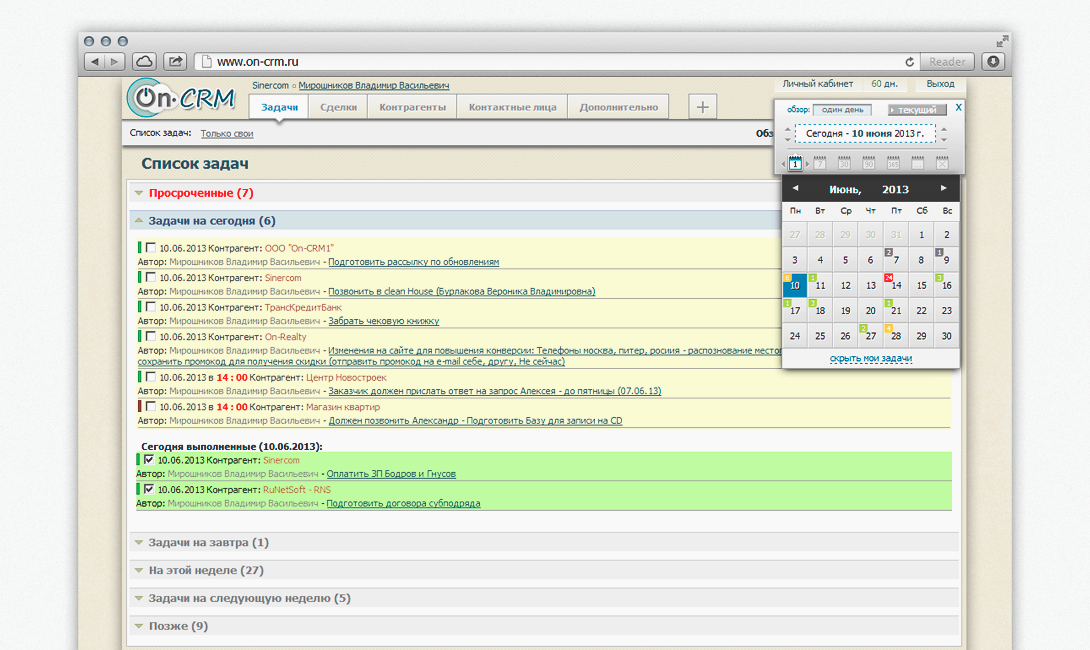
Task: Click the clear-period calendar X icon
Action: (942, 163)
